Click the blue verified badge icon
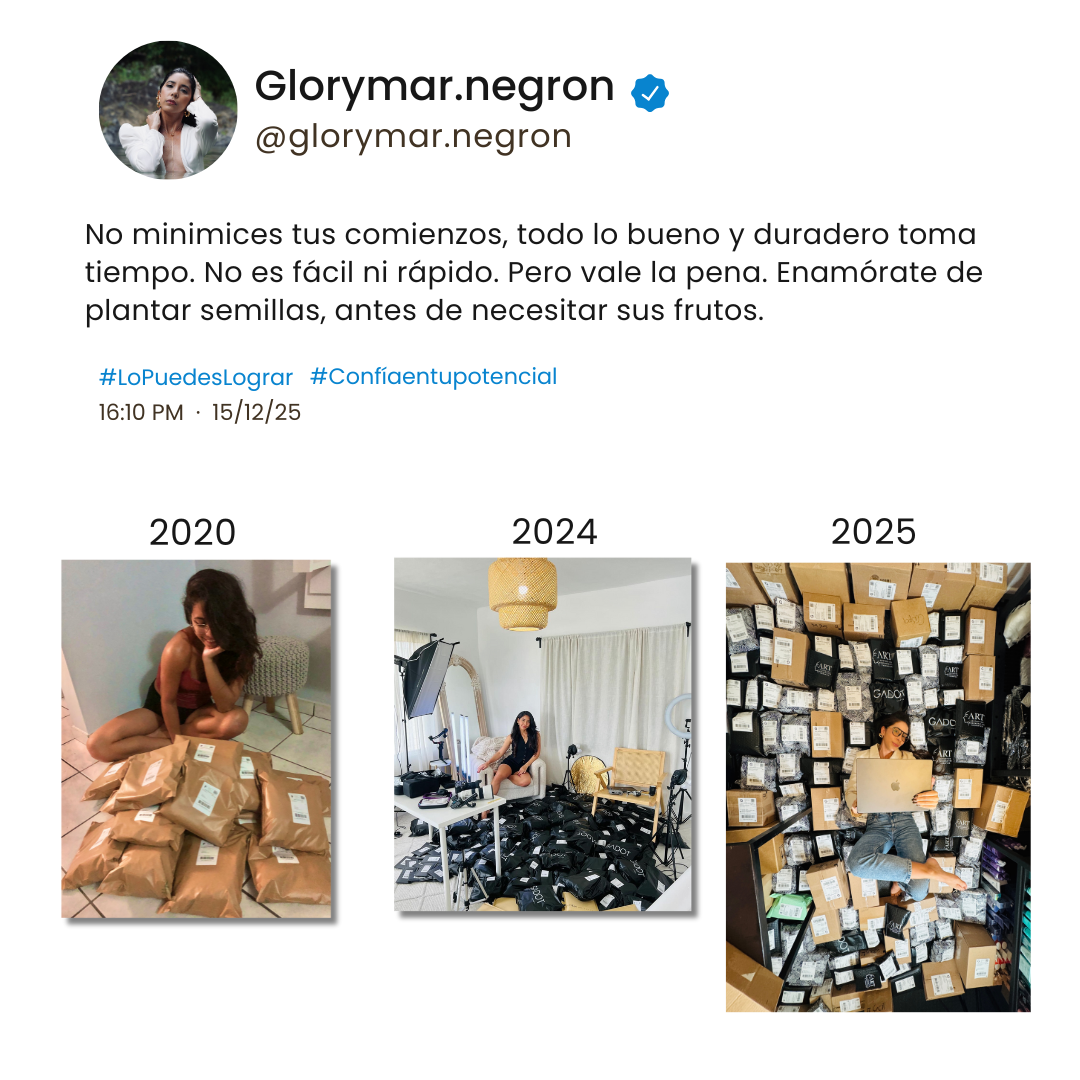 650,93
